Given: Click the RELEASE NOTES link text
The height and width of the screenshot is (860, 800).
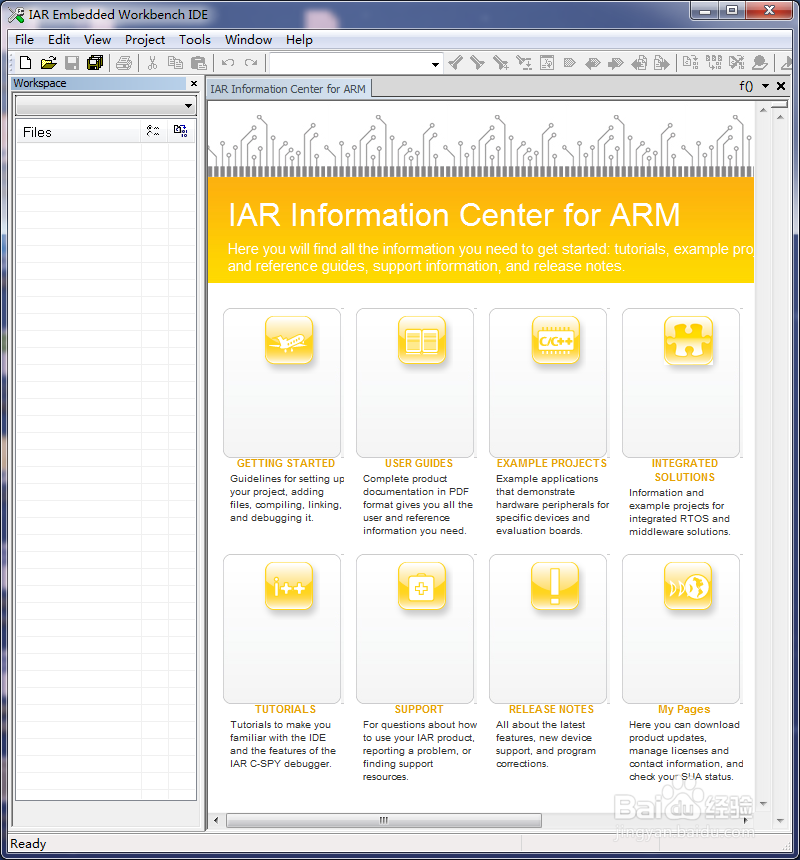Looking at the screenshot, I should (552, 710).
